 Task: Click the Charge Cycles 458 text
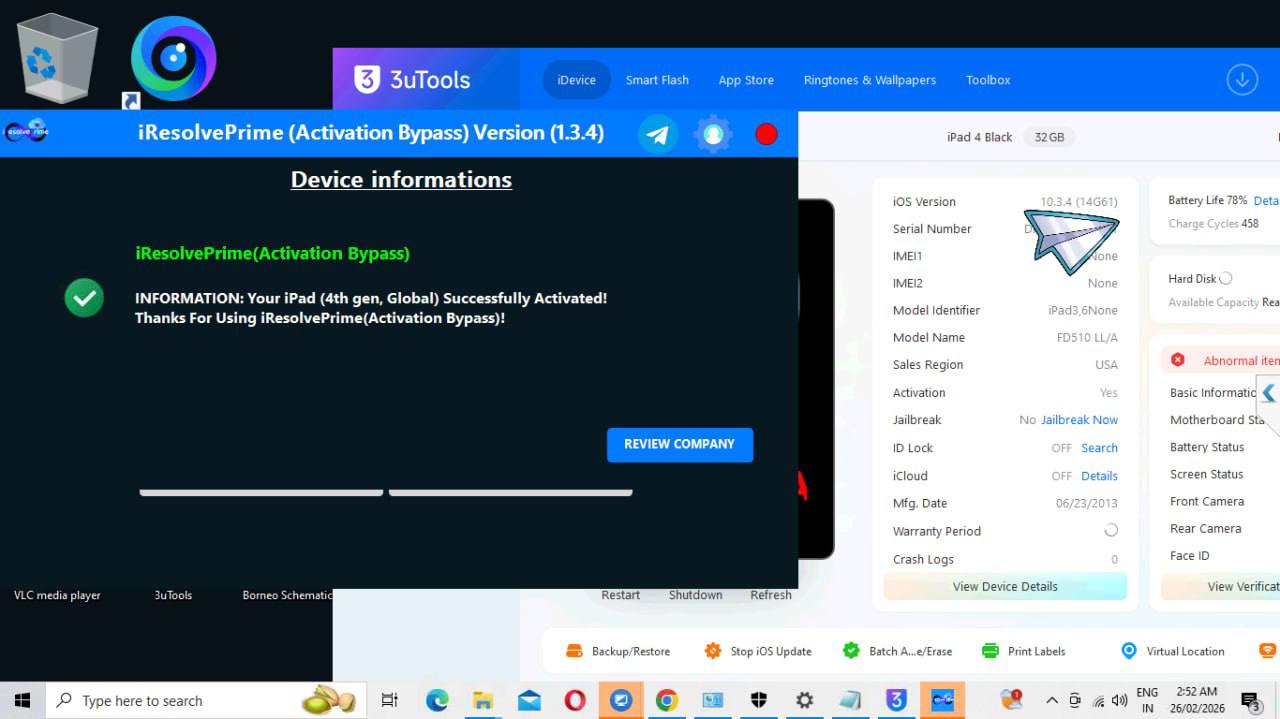(x=1213, y=224)
